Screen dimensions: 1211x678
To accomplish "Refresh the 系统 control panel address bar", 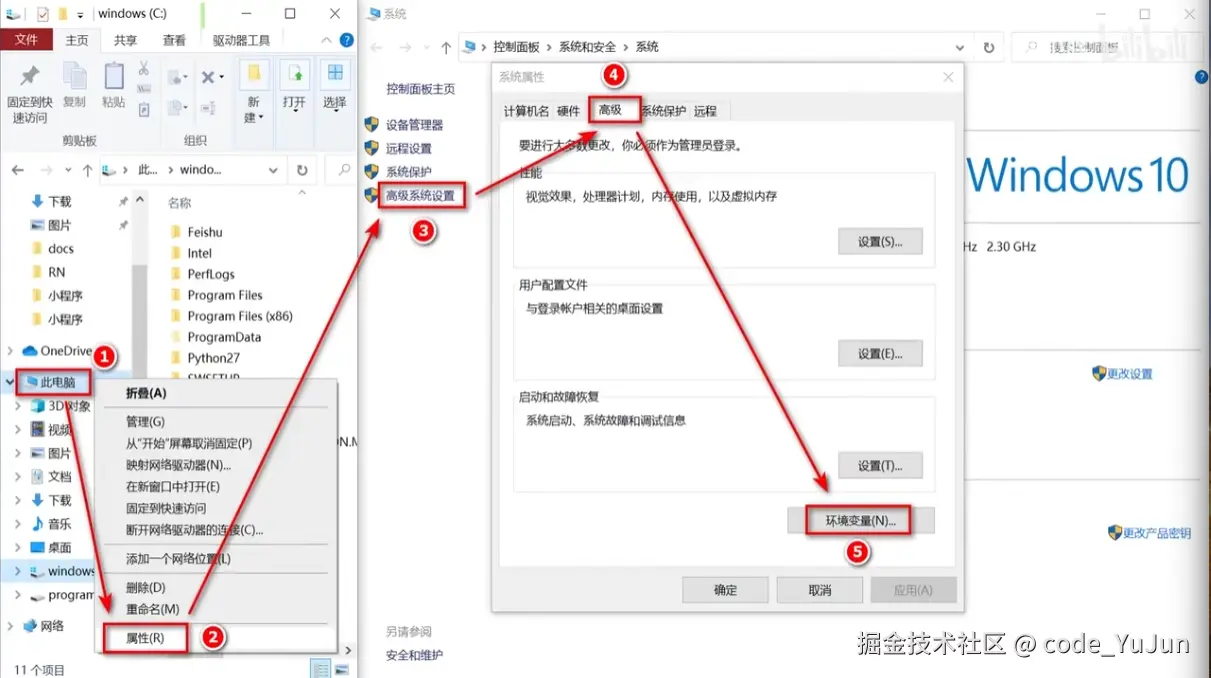I will 989,47.
